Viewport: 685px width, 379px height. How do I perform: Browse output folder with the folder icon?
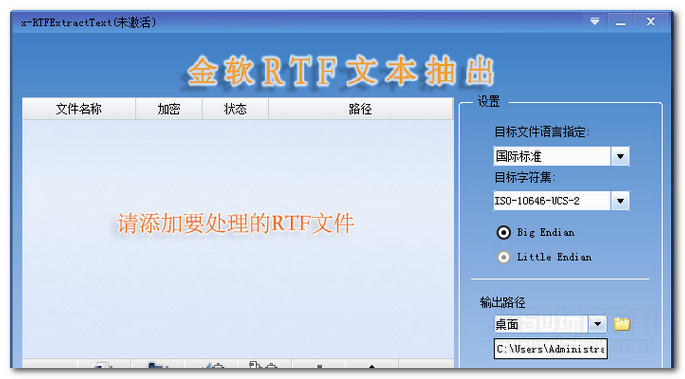[x=622, y=324]
